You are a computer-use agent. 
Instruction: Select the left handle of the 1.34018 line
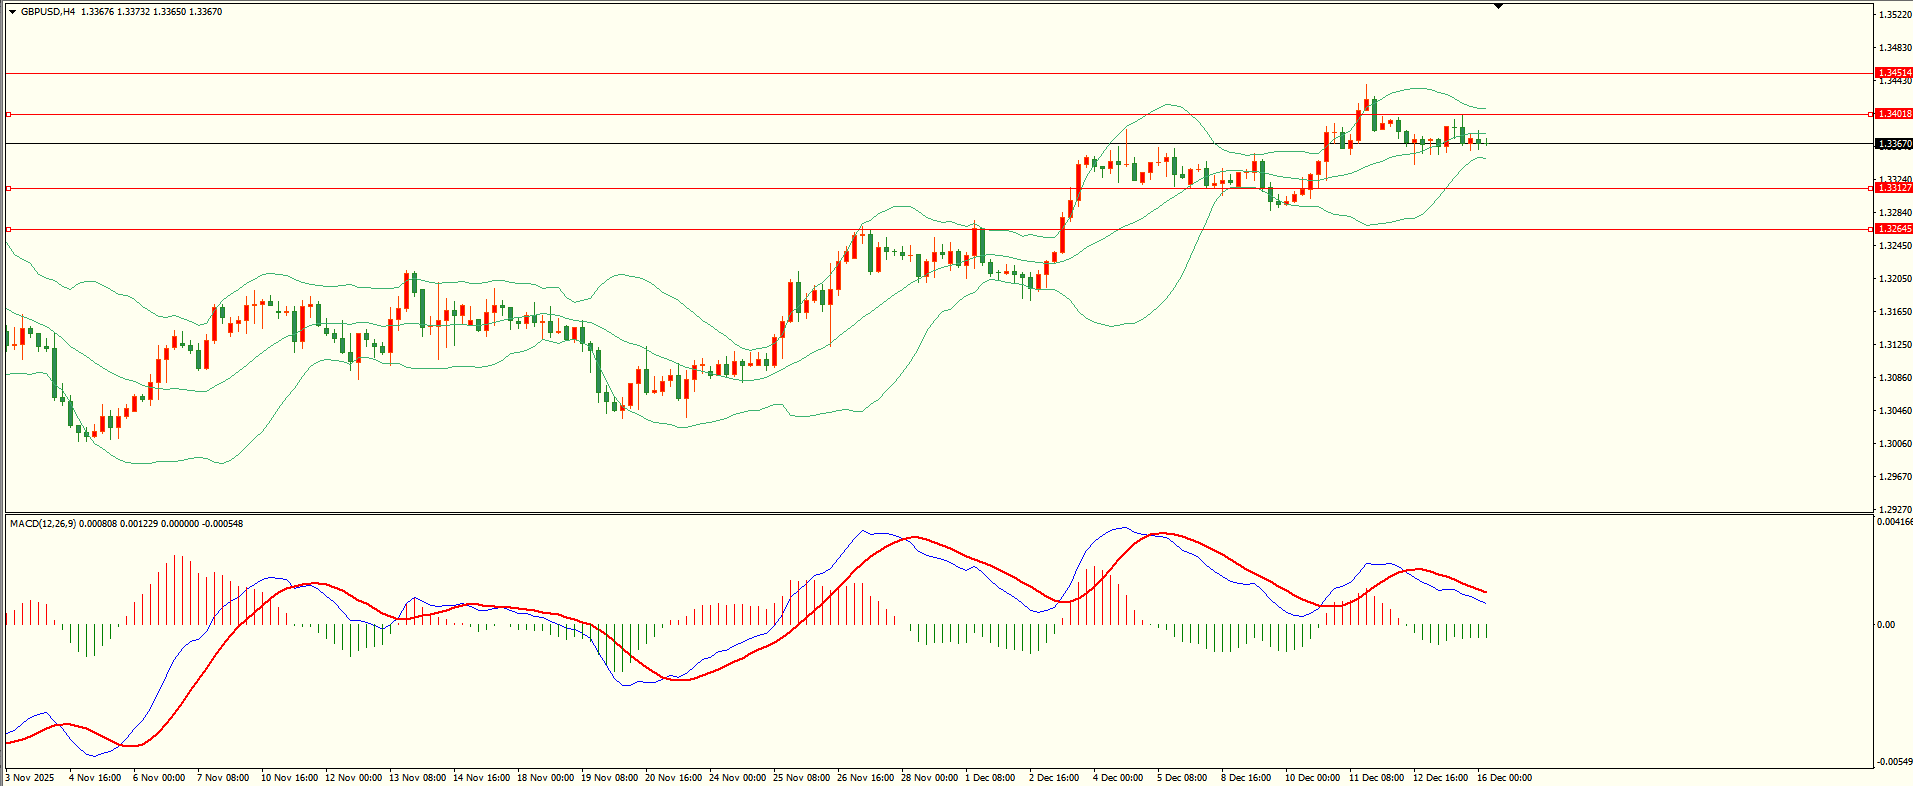pyautogui.click(x=8, y=115)
